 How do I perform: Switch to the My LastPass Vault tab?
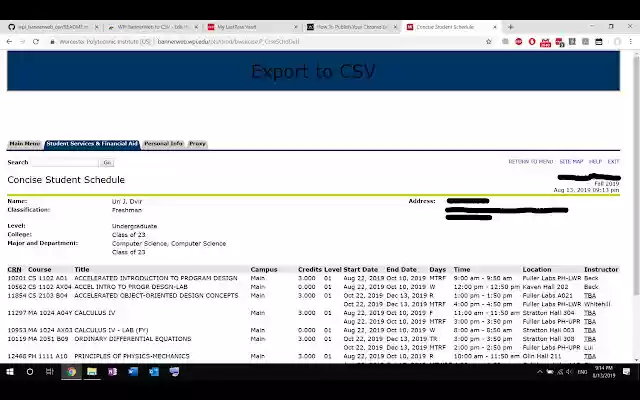pos(252,27)
